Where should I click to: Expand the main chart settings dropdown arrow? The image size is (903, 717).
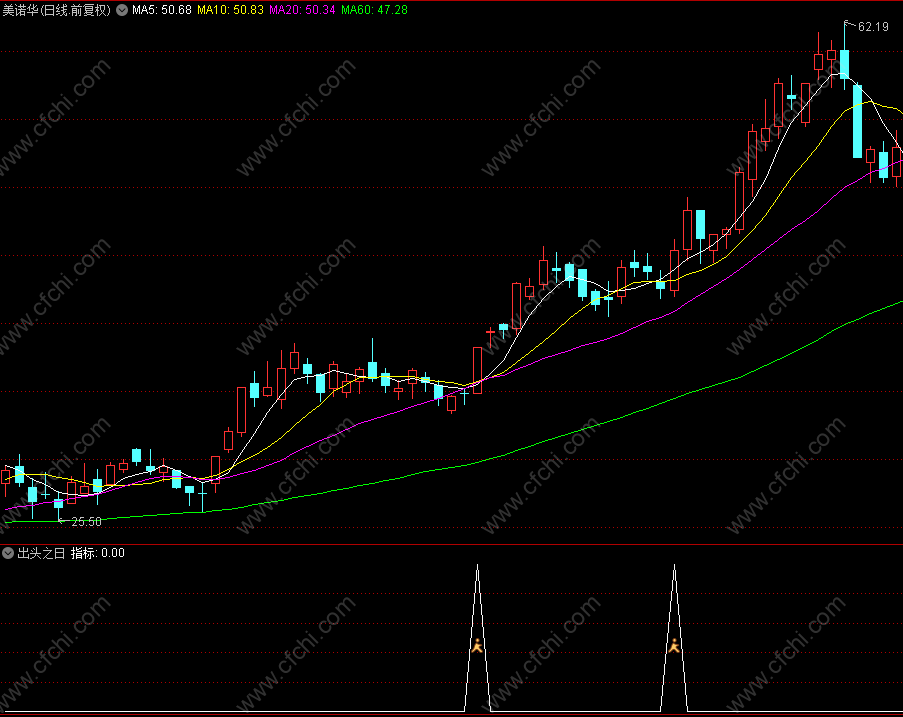(122, 10)
